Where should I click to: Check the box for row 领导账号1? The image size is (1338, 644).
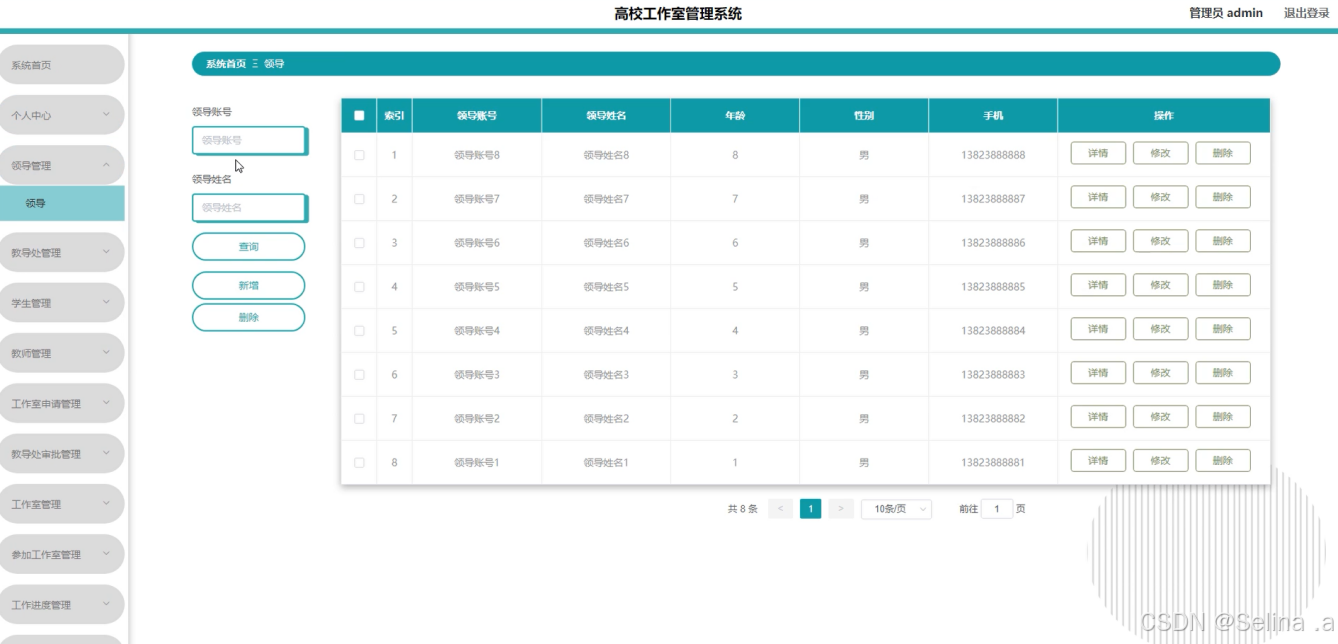click(359, 463)
